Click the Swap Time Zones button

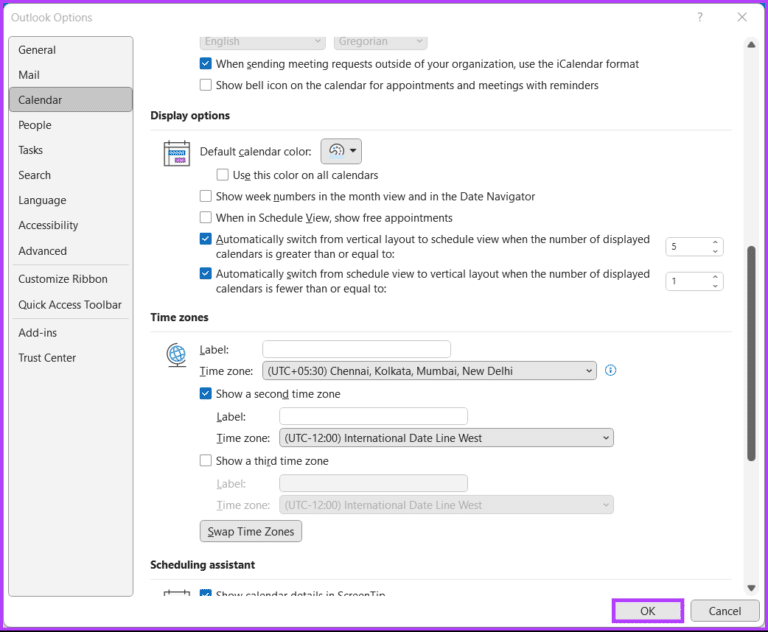pos(251,532)
